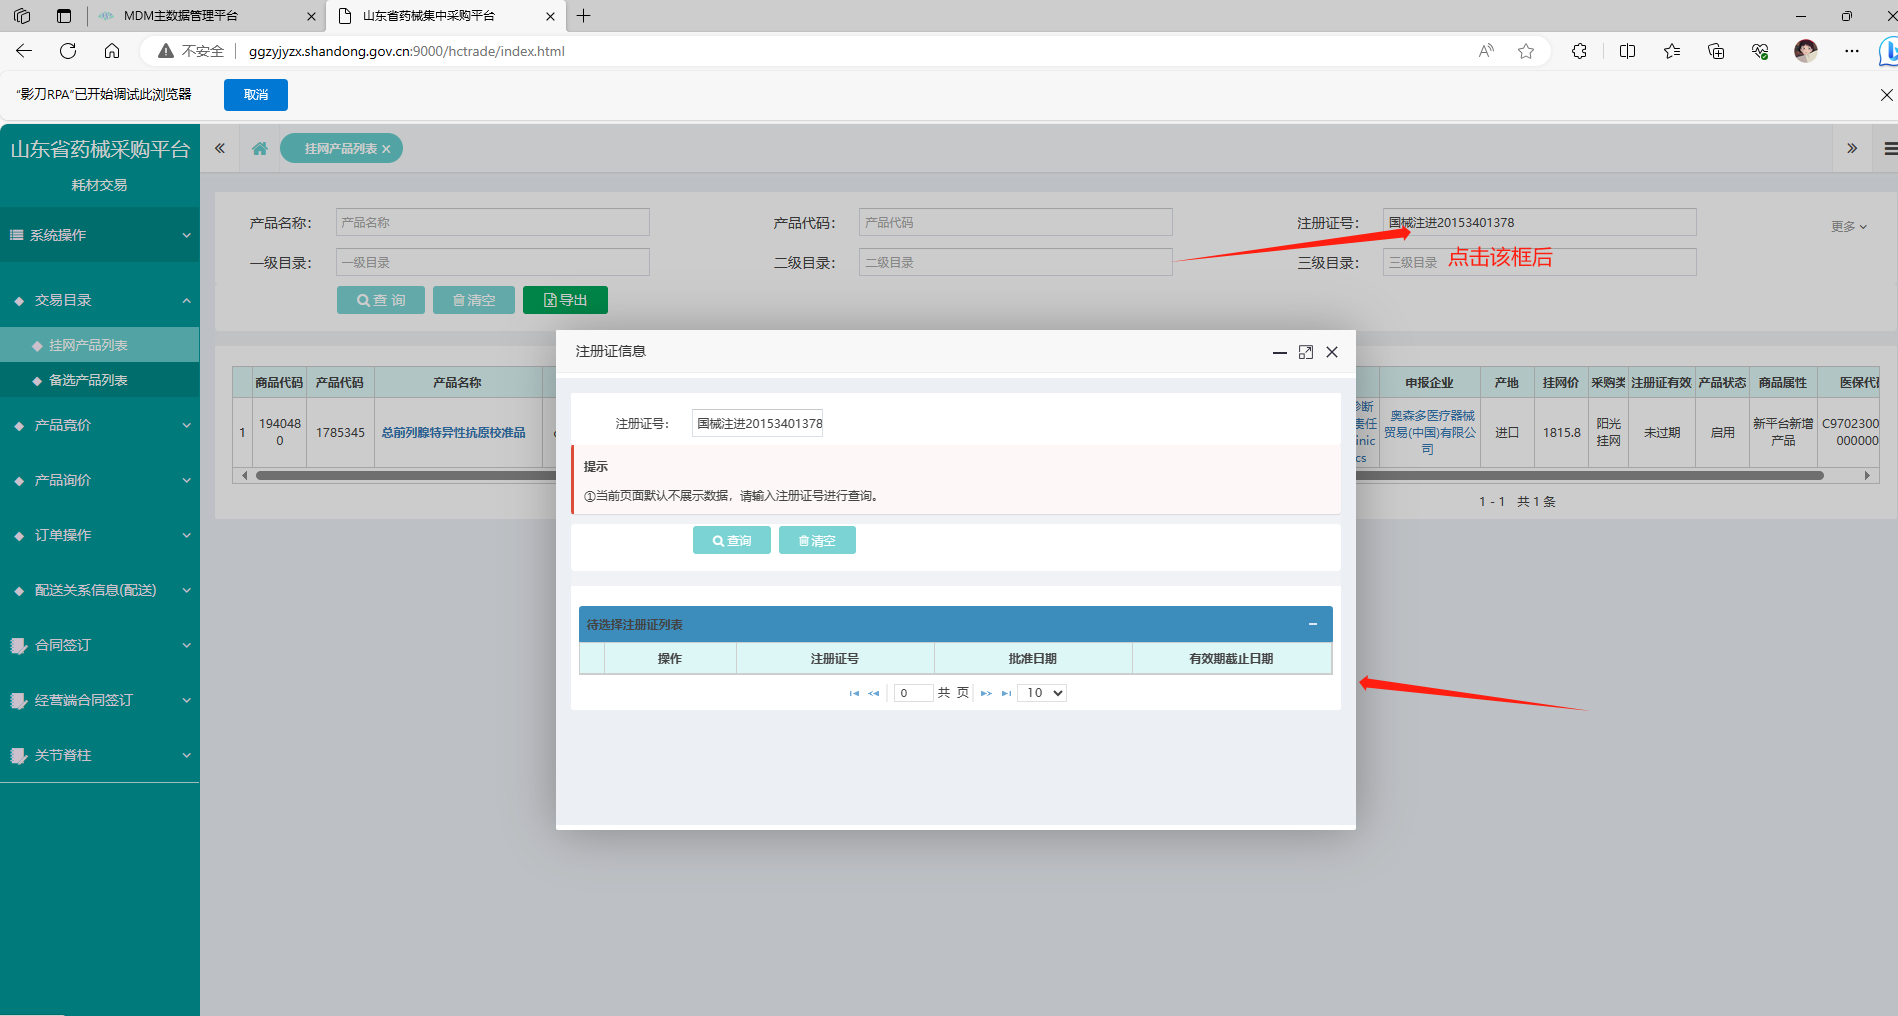Expand the 经营端合同签订 sidebar menu

[x=100, y=700]
